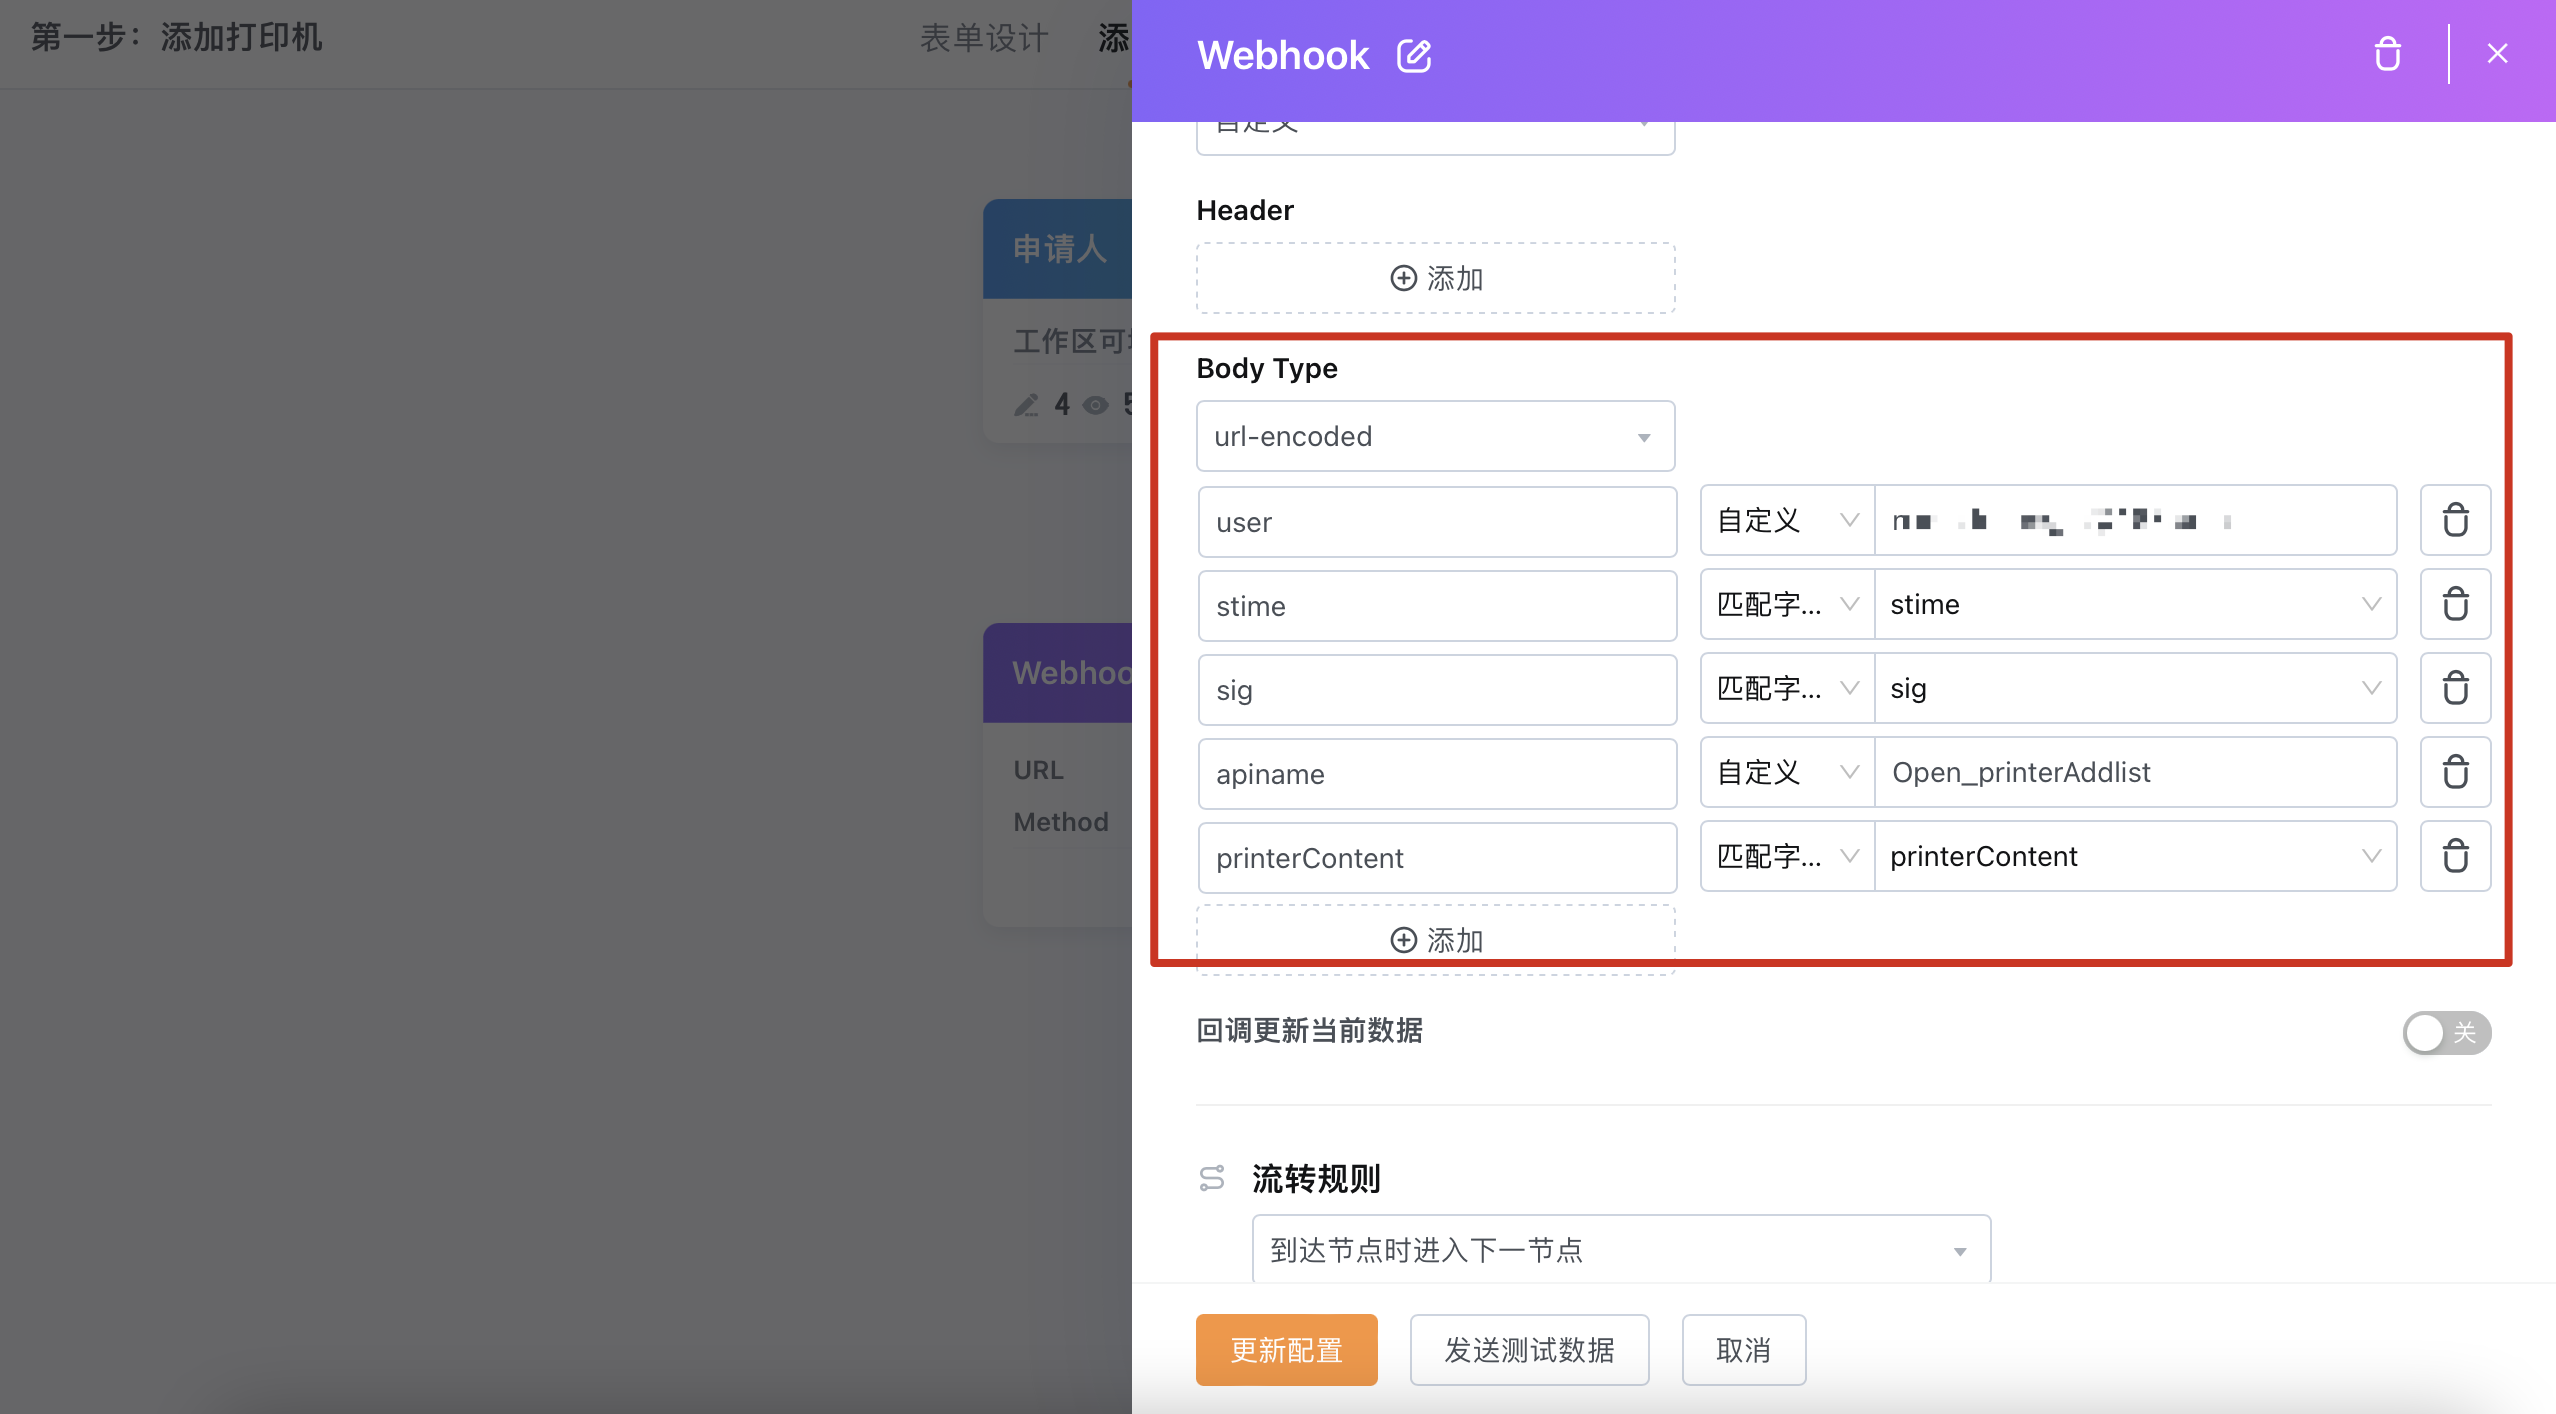Delete the Webhook node via header trash icon
The width and height of the screenshot is (2556, 1414).
[x=2387, y=54]
